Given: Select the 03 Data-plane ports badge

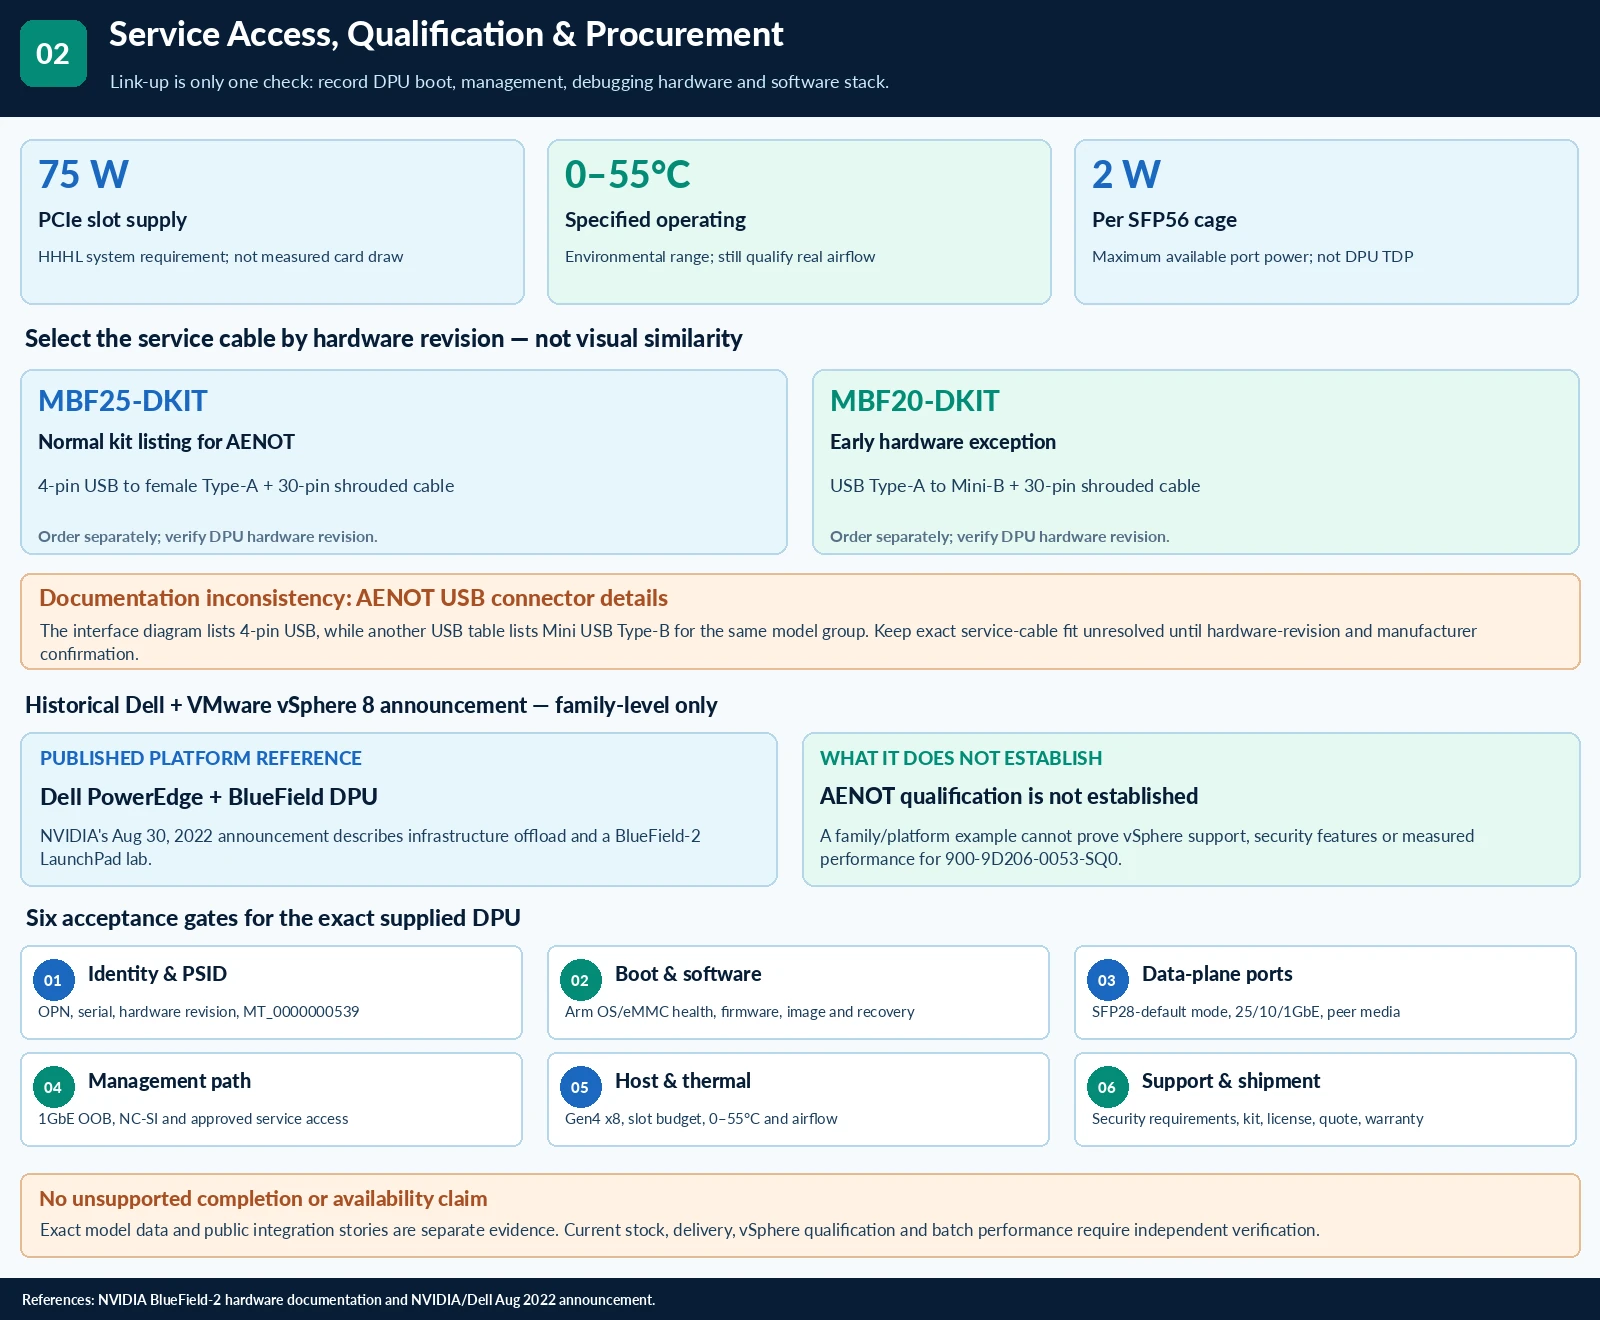Looking at the screenshot, I should click(1107, 980).
